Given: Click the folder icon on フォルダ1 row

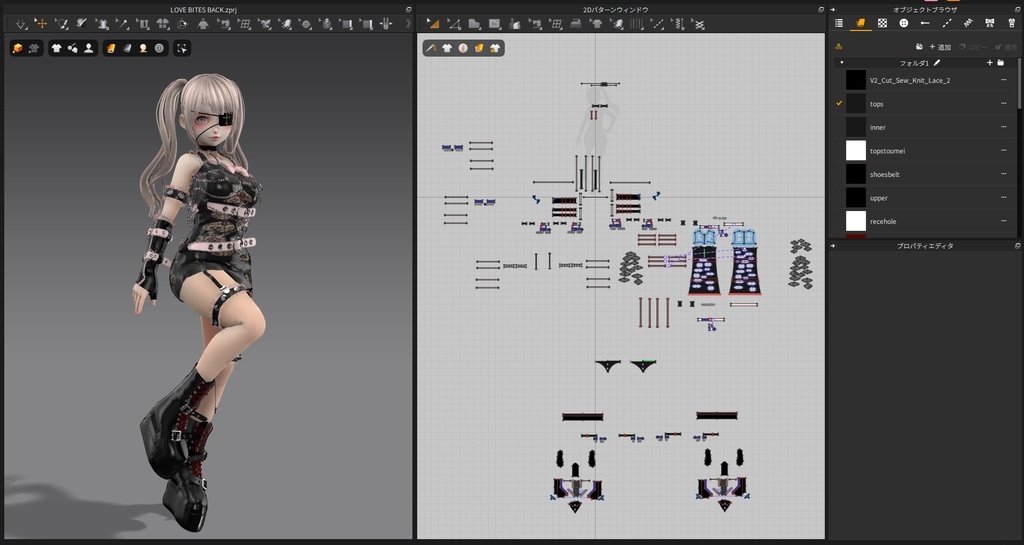Looking at the screenshot, I should [1000, 63].
